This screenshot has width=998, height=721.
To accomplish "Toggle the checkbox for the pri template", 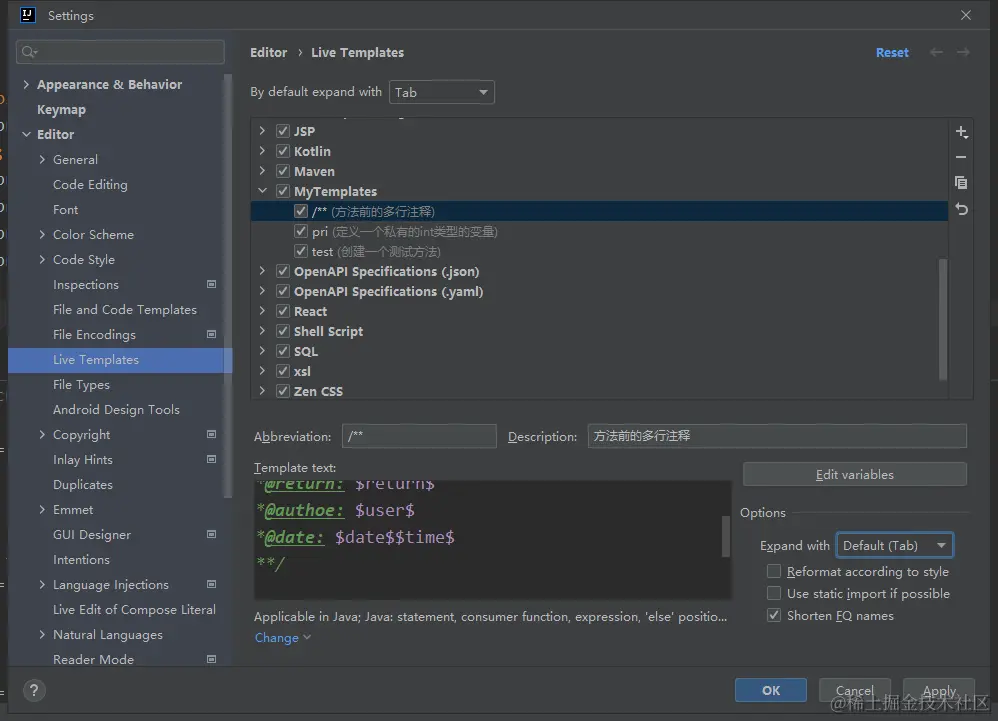I will tap(301, 231).
